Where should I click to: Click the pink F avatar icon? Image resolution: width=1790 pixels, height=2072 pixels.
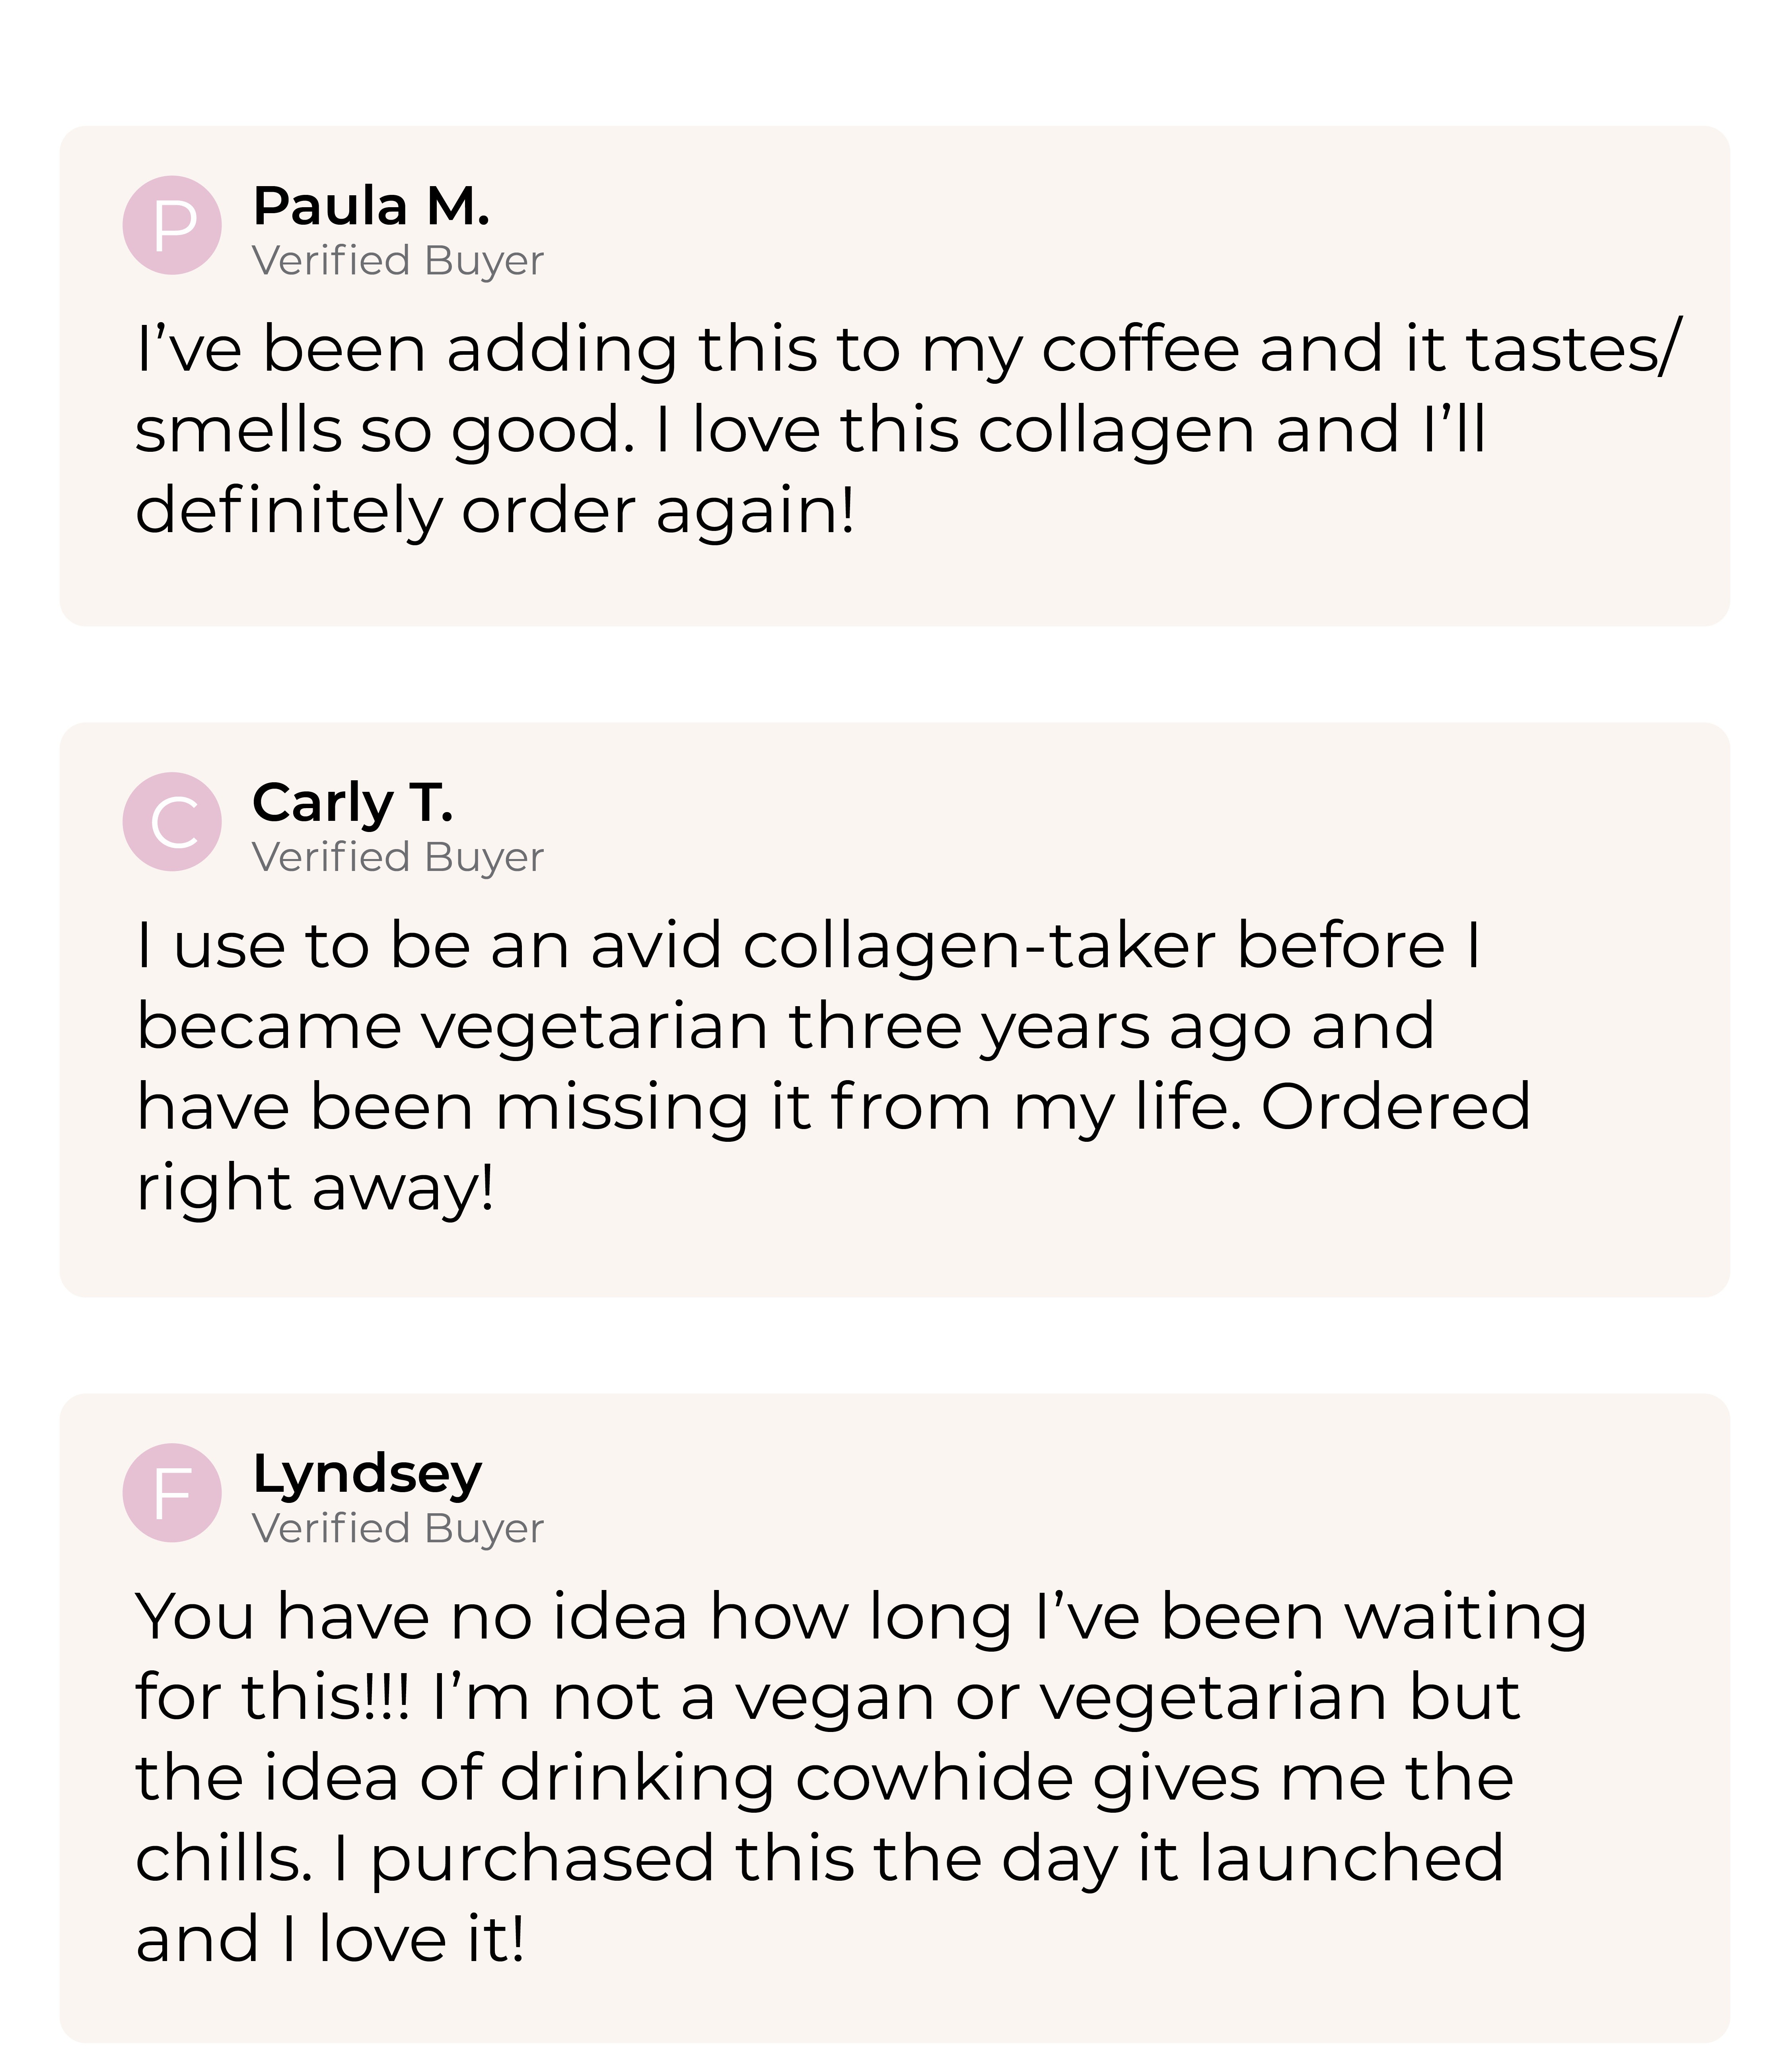click(x=172, y=1493)
